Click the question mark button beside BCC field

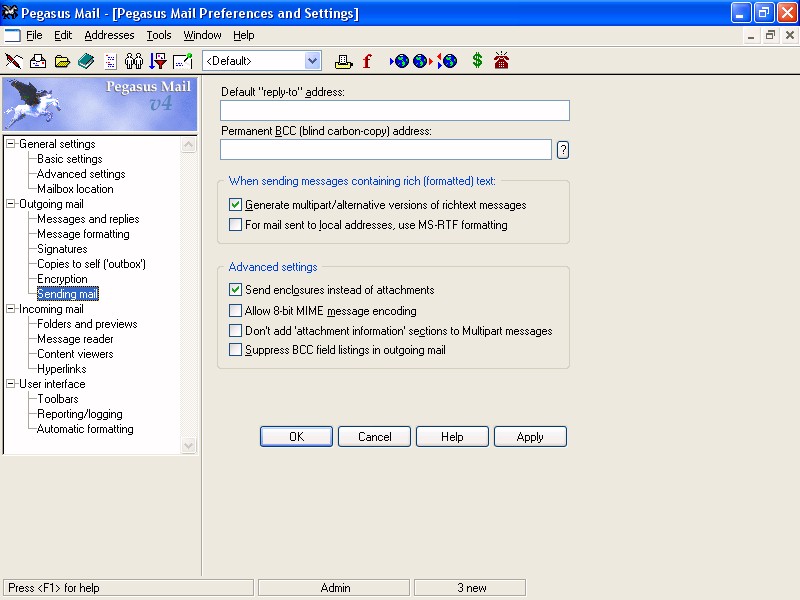pyautogui.click(x=563, y=150)
